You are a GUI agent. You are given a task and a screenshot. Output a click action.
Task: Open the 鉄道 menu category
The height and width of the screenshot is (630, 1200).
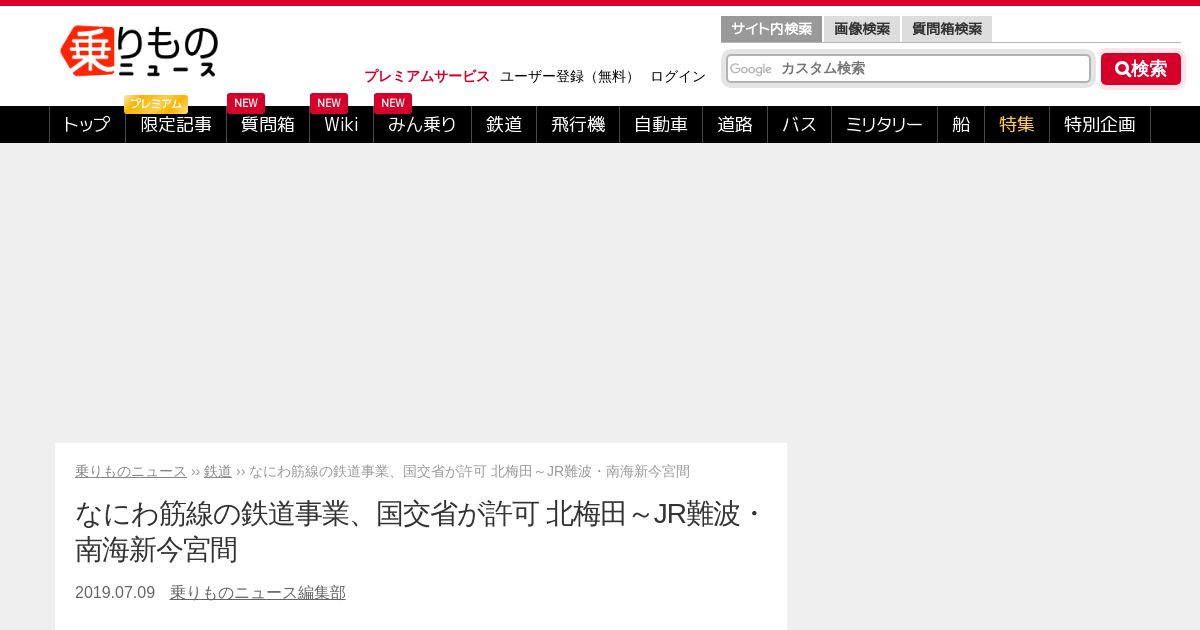point(504,124)
